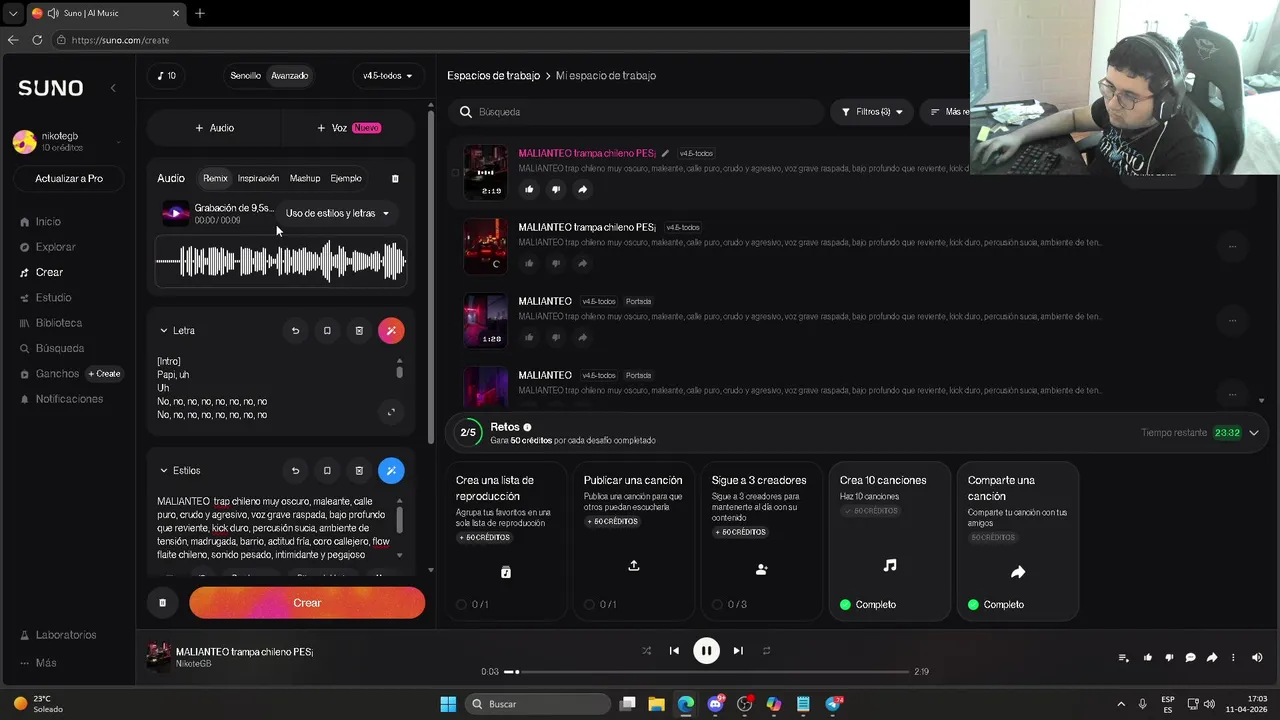The height and width of the screenshot is (720, 1280).
Task: Click the bookmark icon in the Letra section
Action: click(x=327, y=330)
